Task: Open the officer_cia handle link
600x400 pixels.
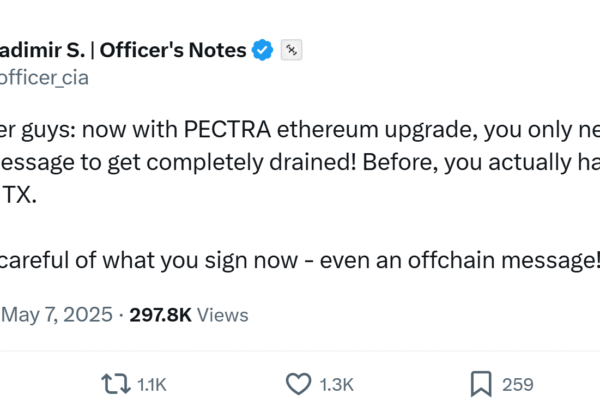Action: pos(44,78)
